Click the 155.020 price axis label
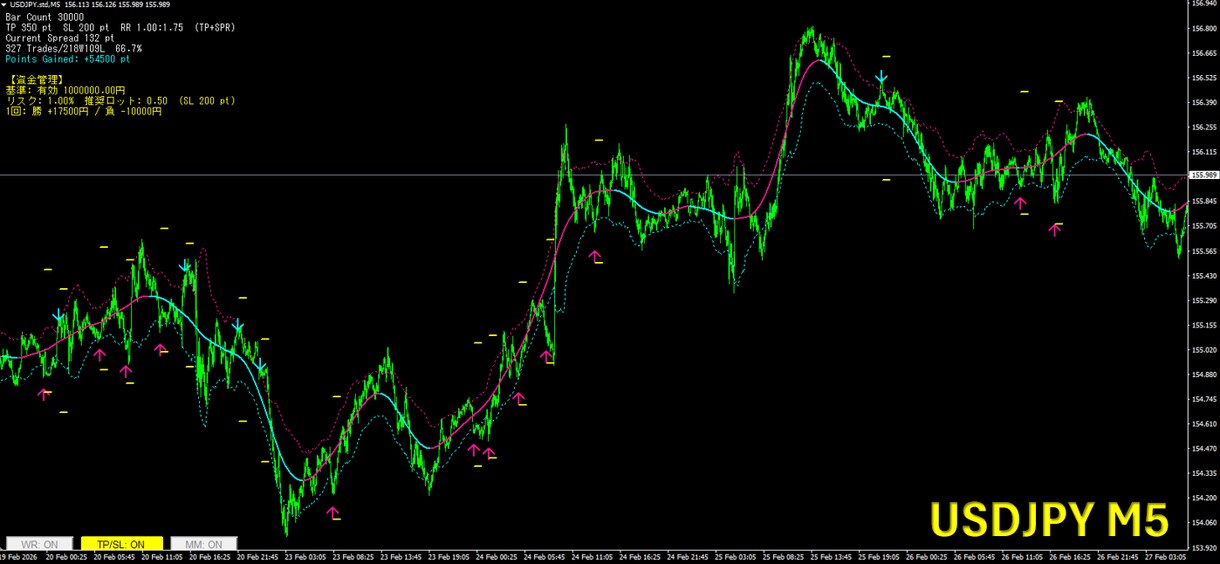The width and height of the screenshot is (1220, 564). (1204, 350)
